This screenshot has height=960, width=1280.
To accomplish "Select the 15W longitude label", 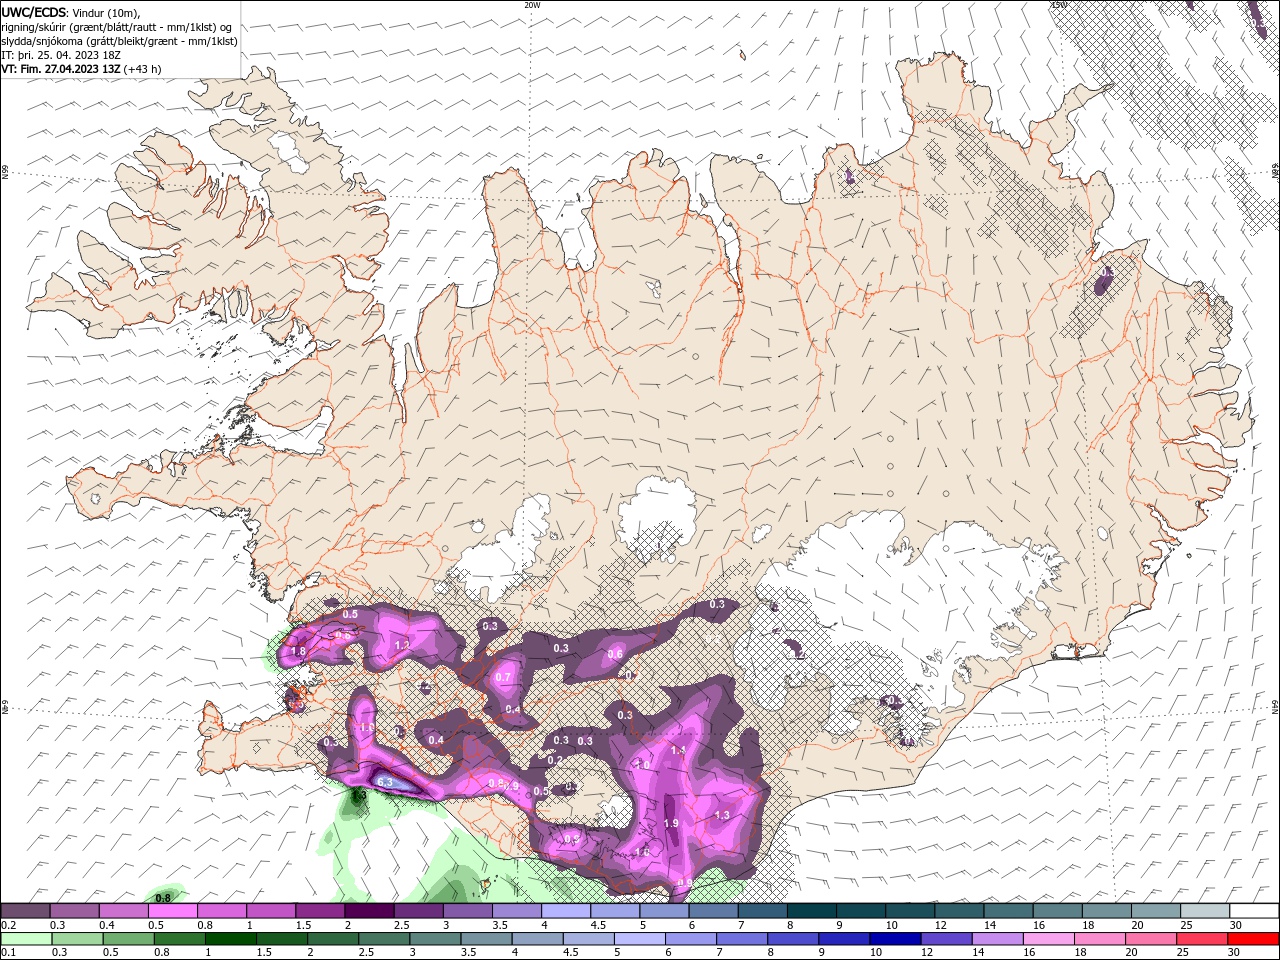I will (x=1059, y=5).
